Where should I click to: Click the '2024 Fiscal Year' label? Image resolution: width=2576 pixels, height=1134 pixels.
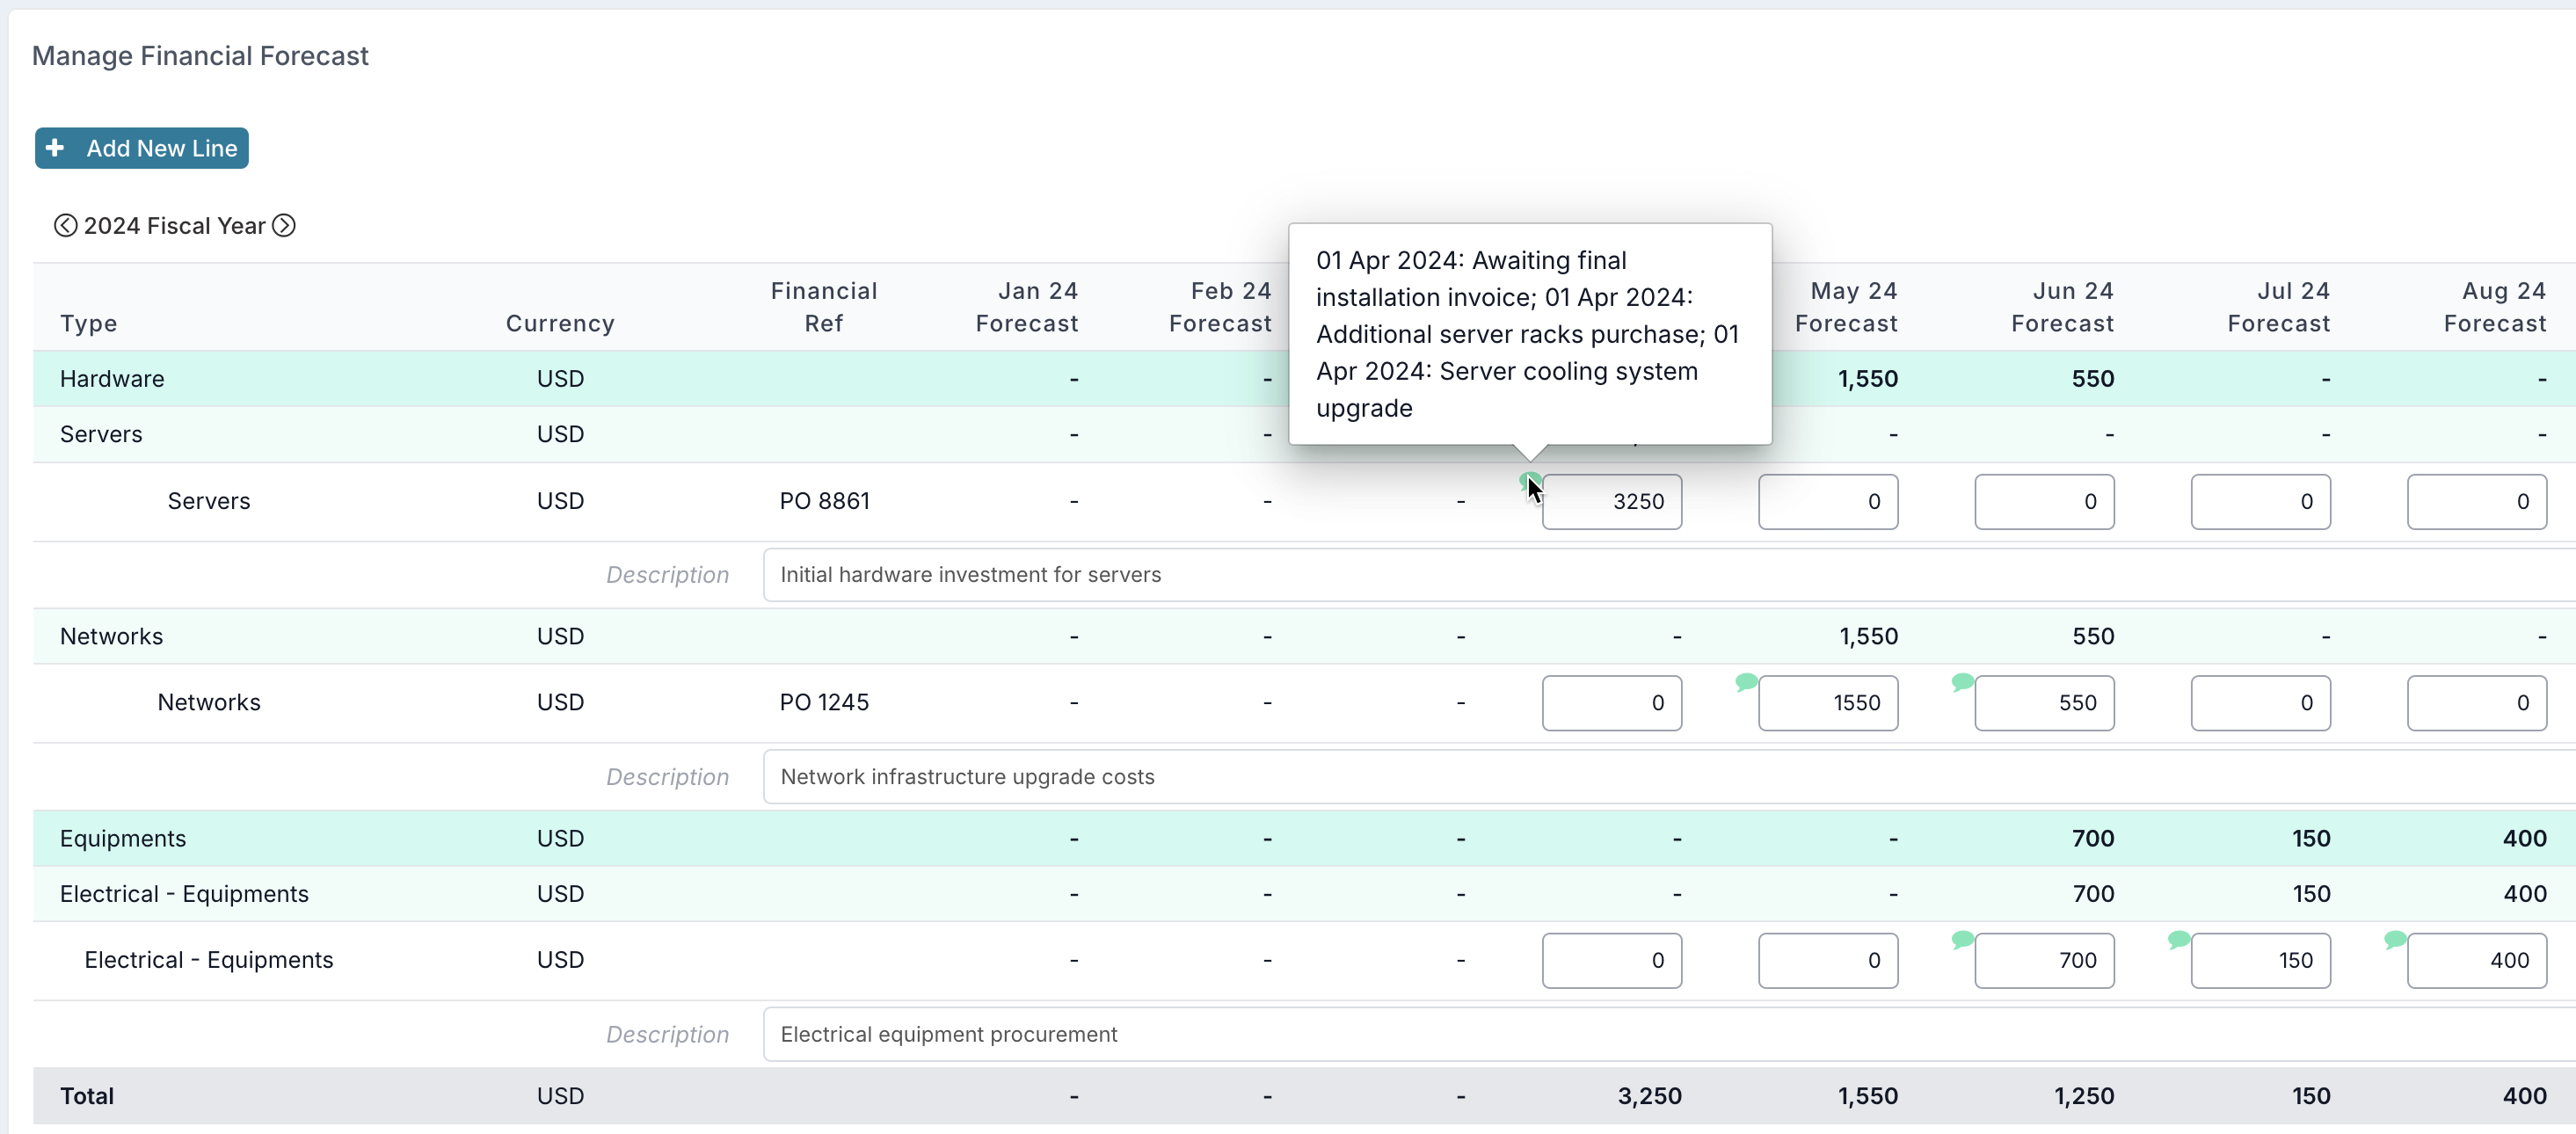pyautogui.click(x=174, y=226)
